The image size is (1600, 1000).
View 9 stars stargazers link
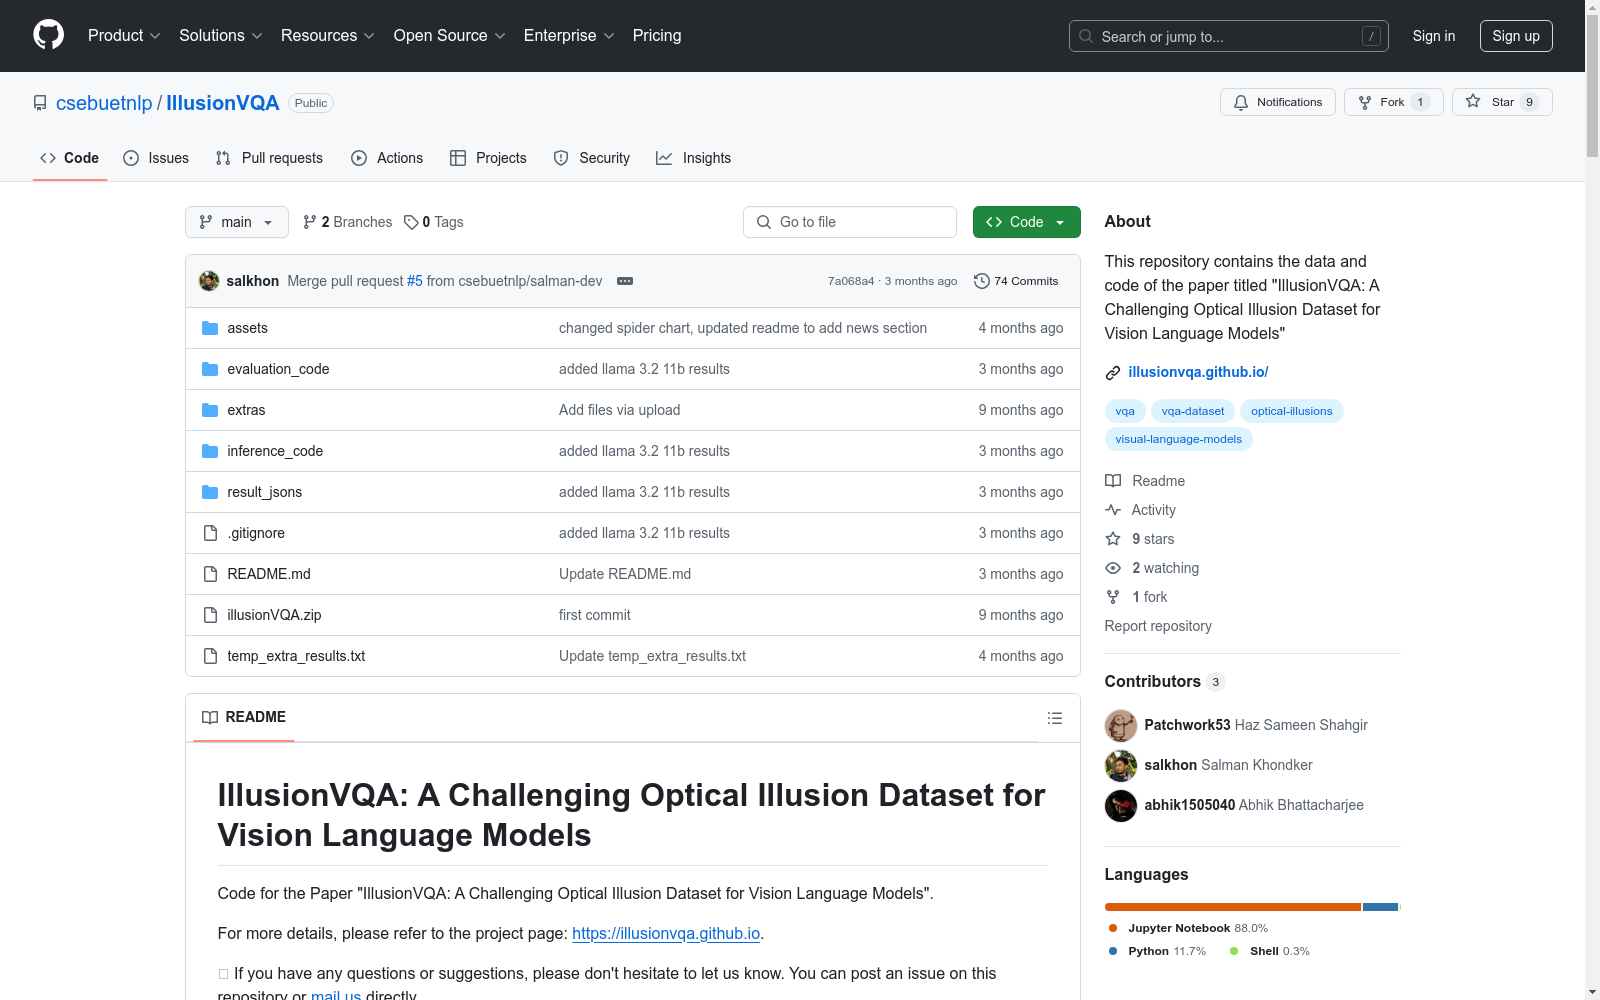[x=1140, y=539]
